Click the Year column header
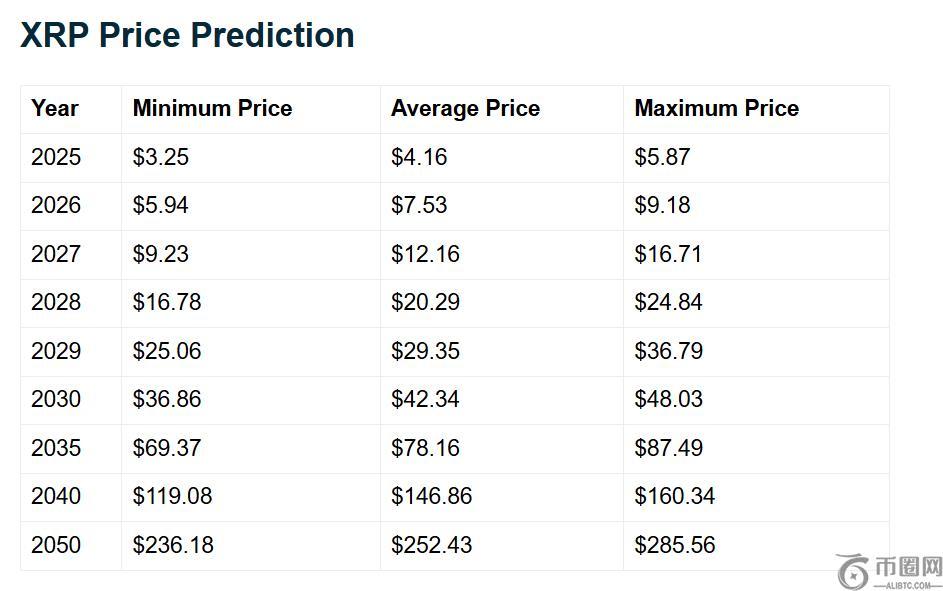This screenshot has width=943, height=591. 54,109
